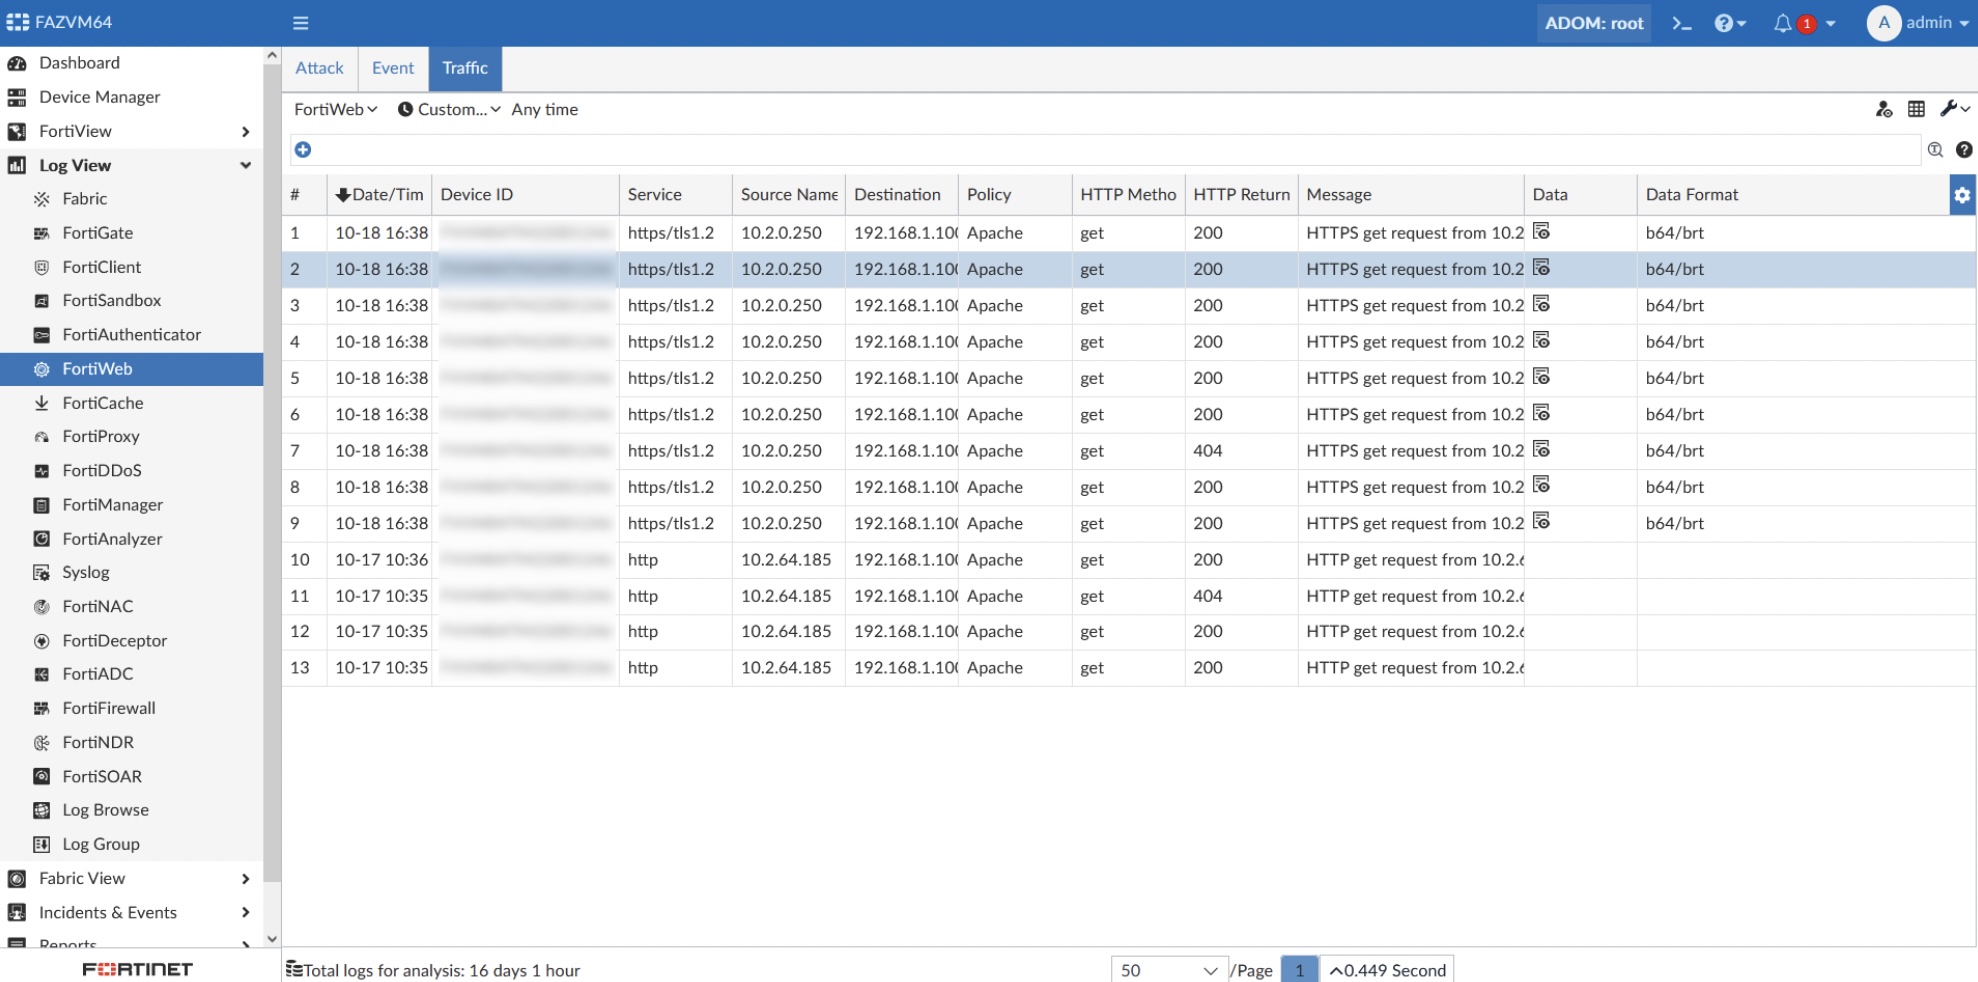Open the FortiWeb device dropdown
Screen dimensions: 1978x982
pos(336,109)
